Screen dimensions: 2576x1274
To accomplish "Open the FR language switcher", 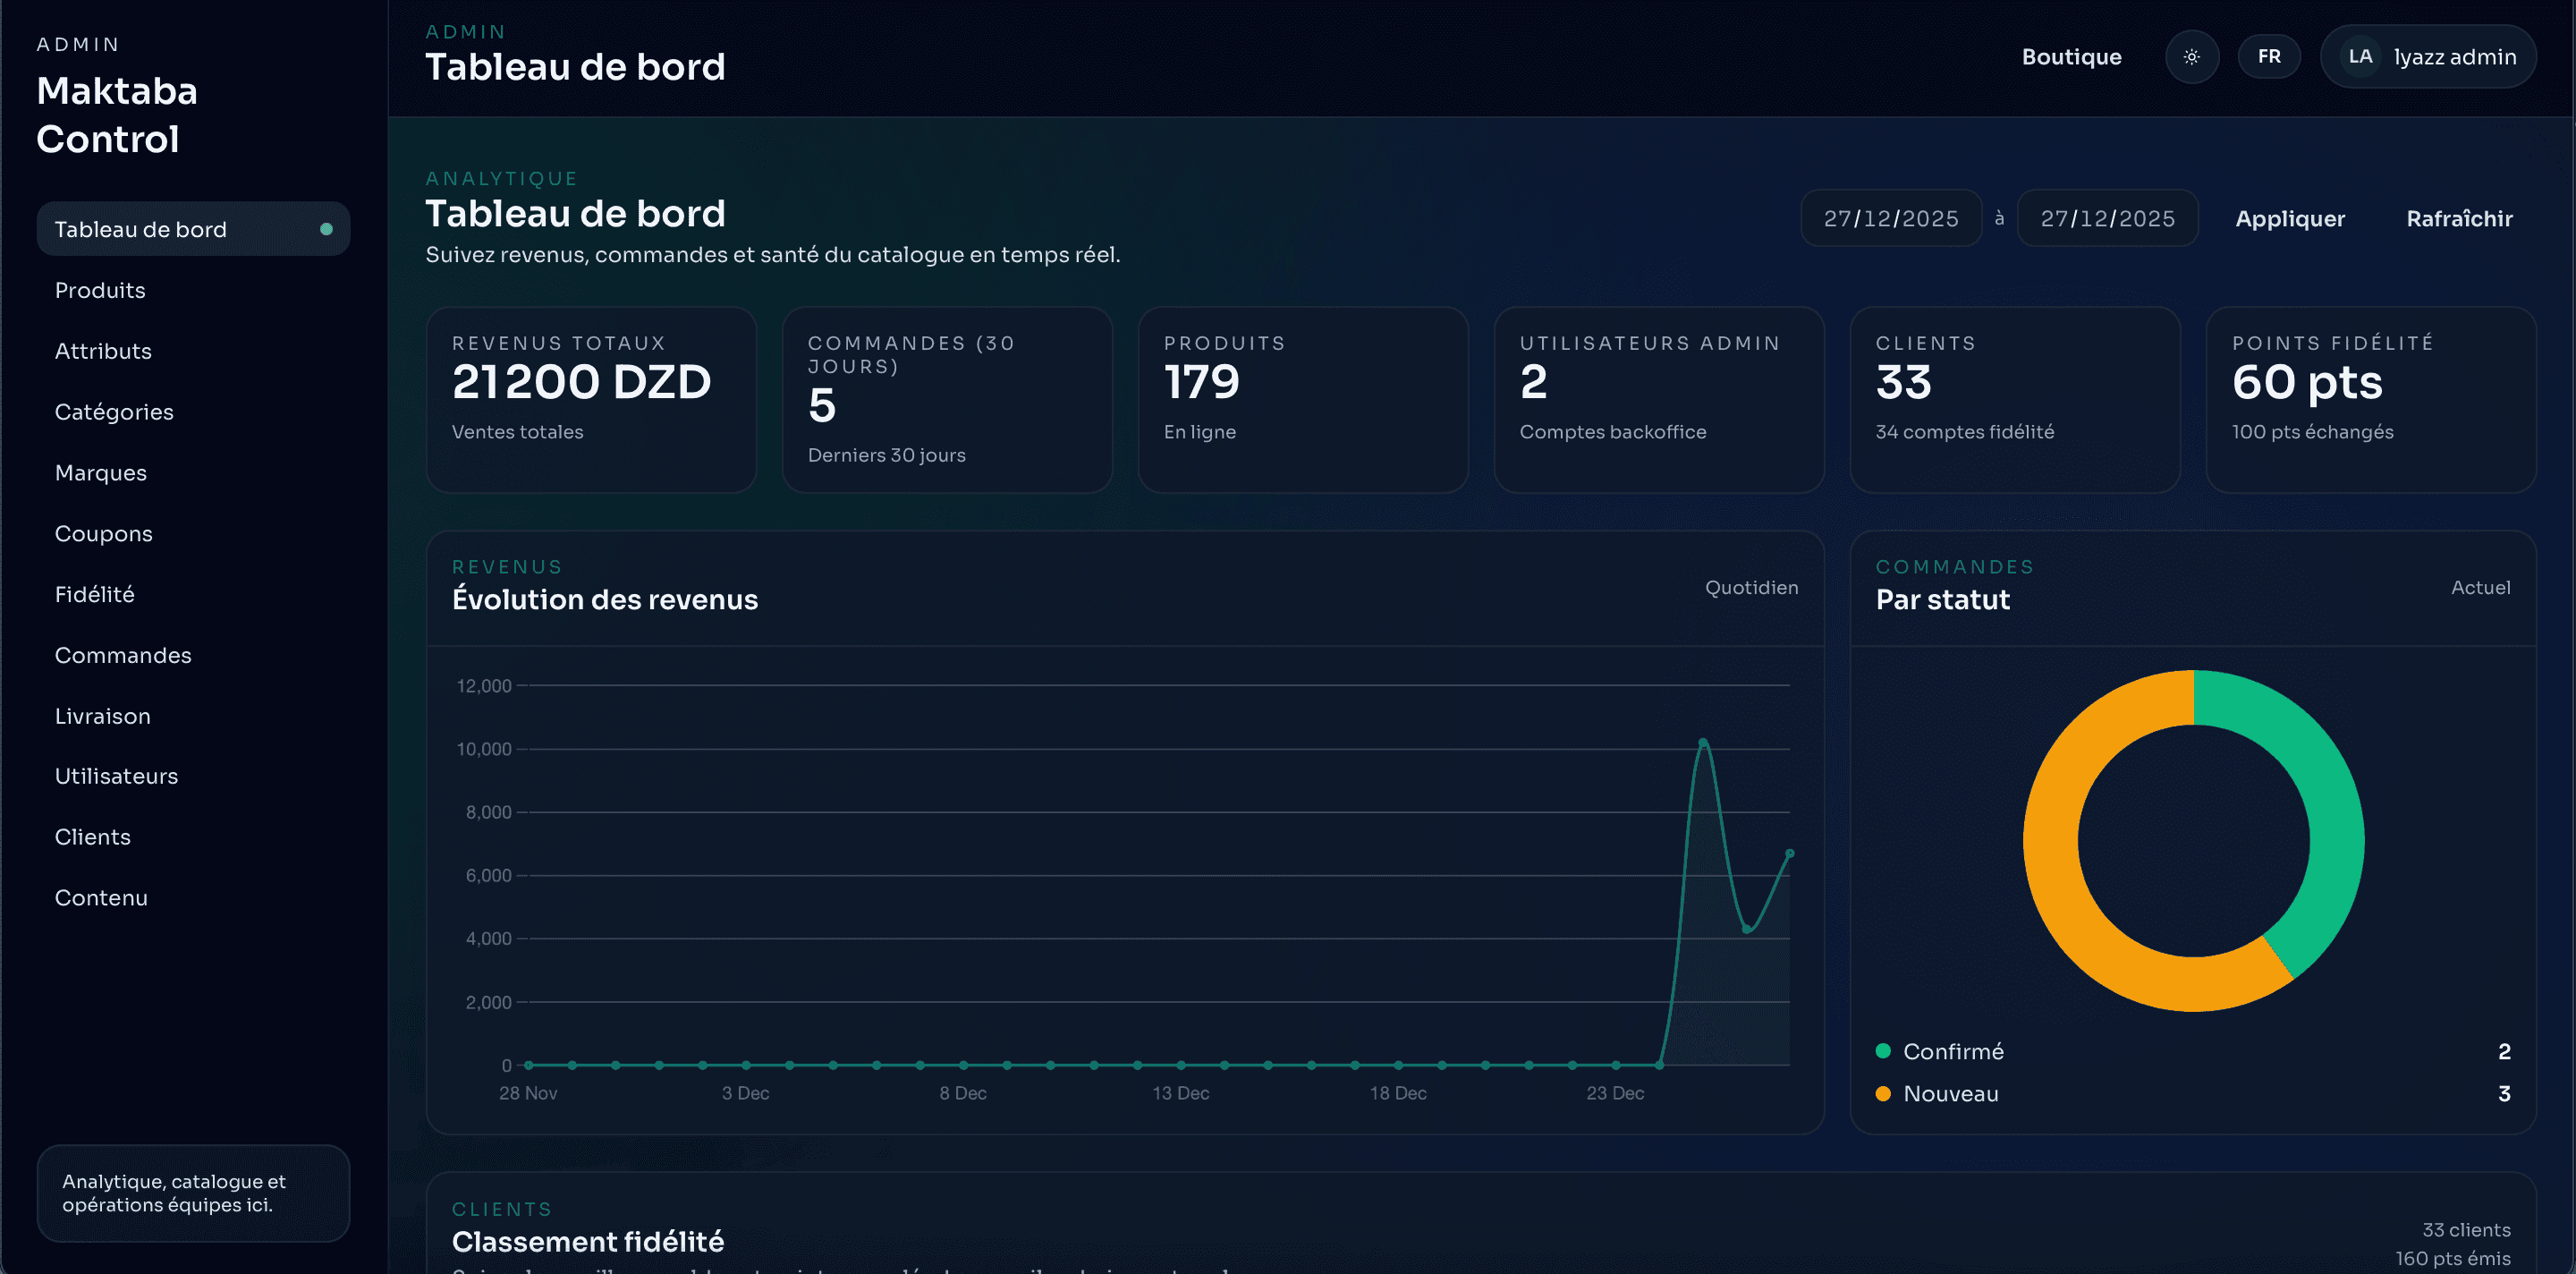I will tap(2269, 56).
